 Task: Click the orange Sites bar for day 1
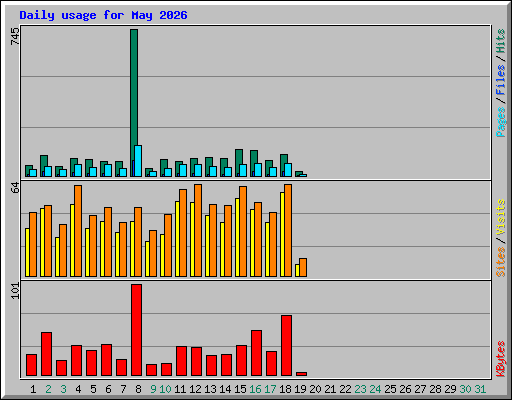click(x=33, y=244)
